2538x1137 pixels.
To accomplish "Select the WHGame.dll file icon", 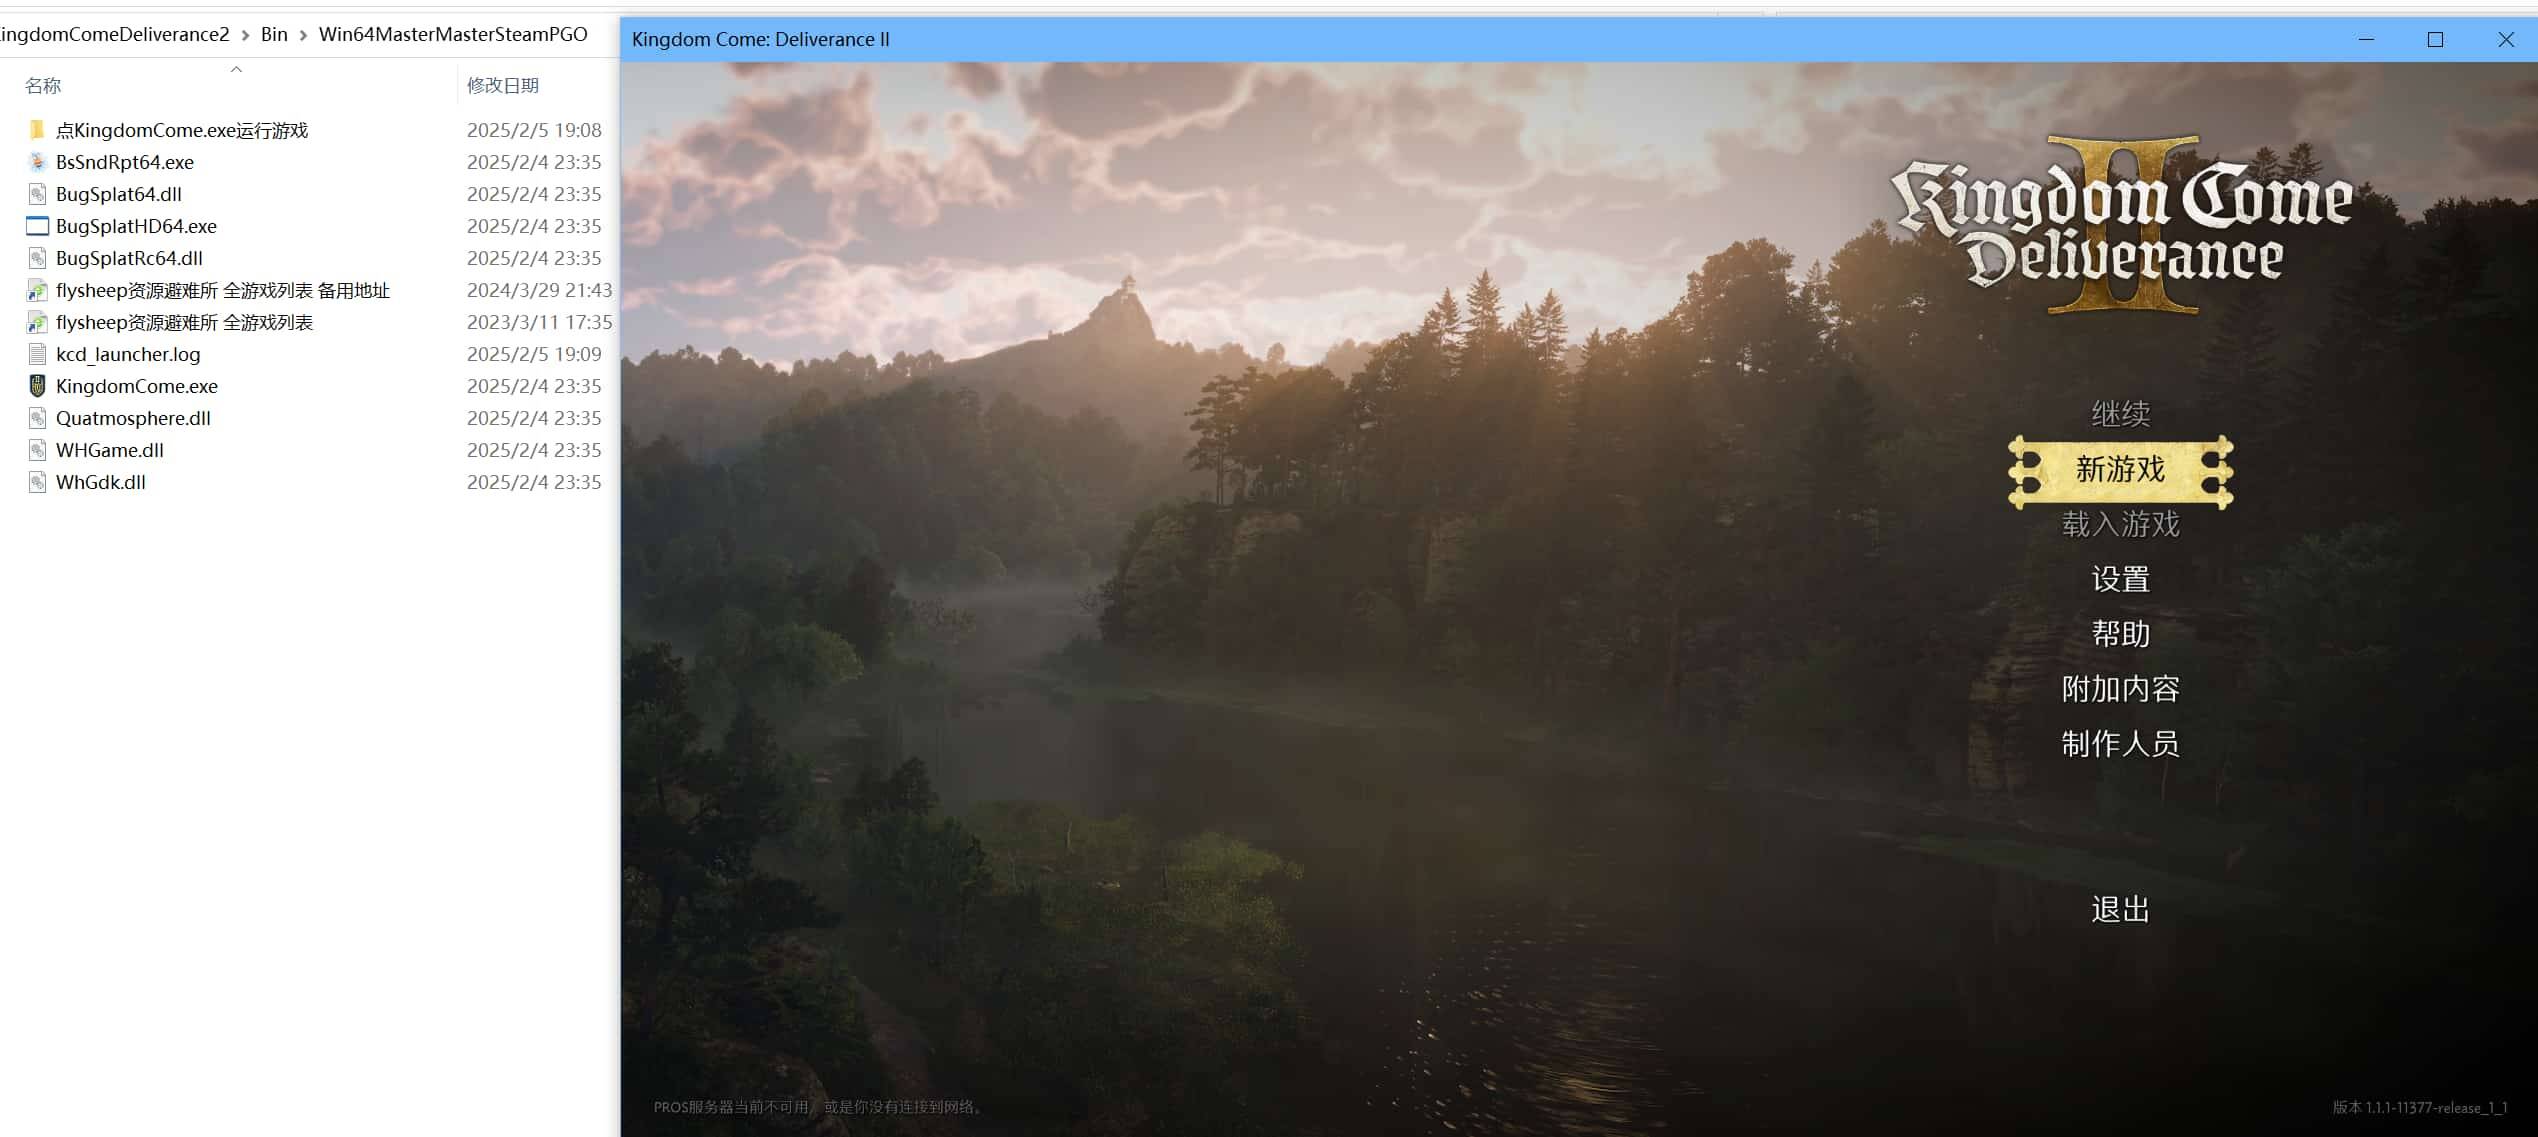I will (x=37, y=450).
